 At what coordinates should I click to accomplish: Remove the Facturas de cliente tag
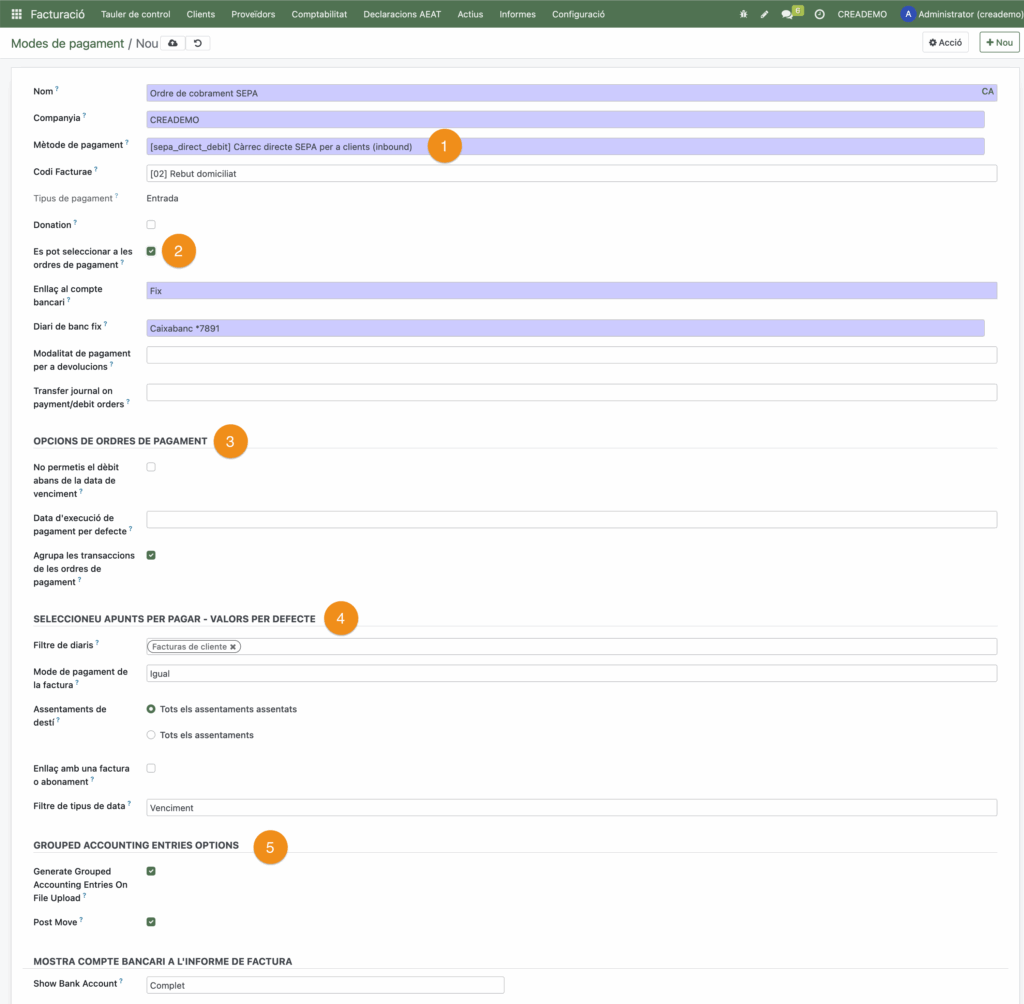[233, 647]
